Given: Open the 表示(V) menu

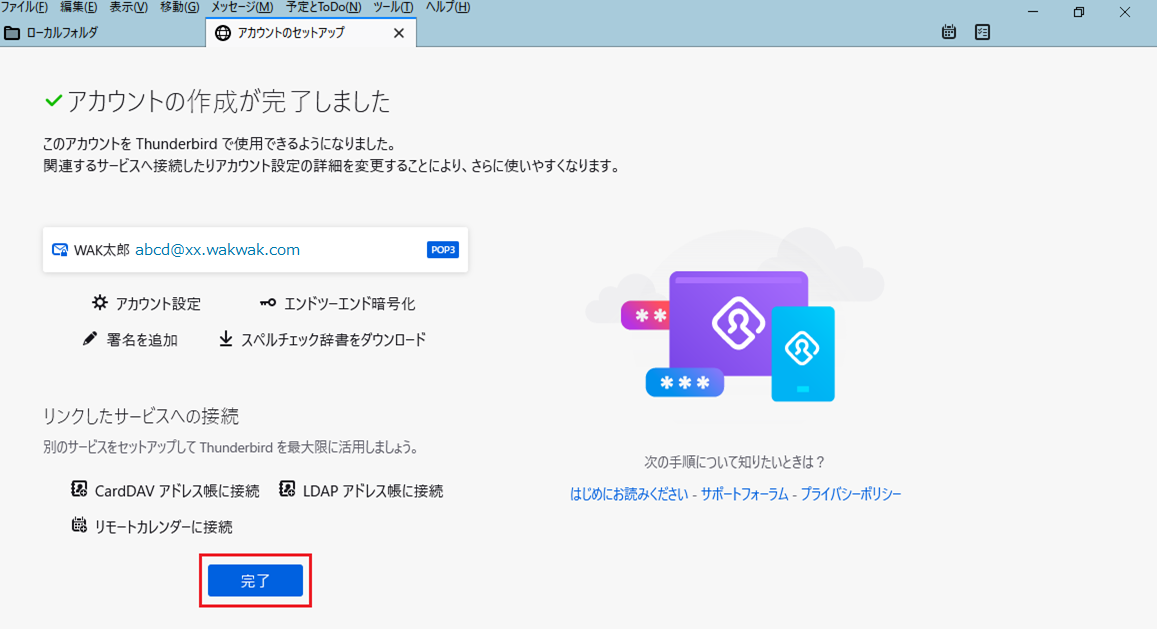Looking at the screenshot, I should (128, 7).
